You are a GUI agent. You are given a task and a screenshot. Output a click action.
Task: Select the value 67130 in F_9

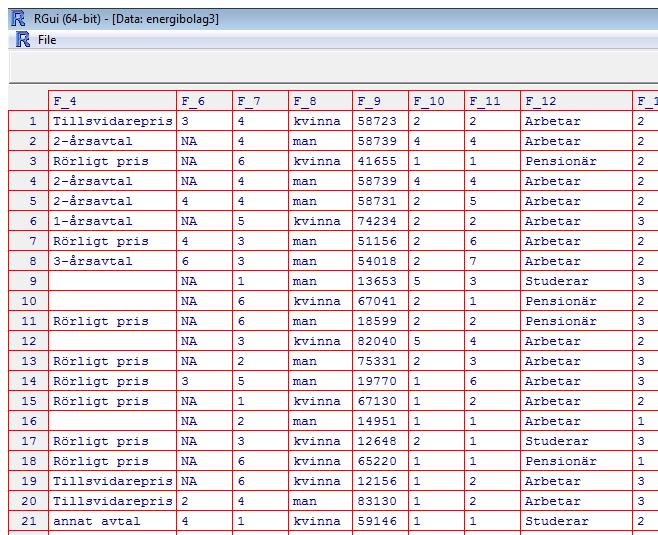[x=381, y=401]
